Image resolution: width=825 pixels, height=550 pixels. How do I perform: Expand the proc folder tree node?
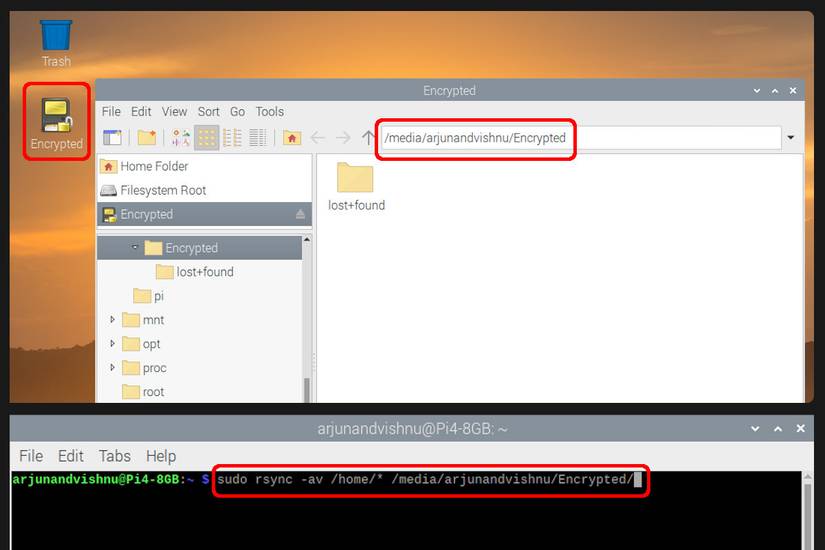point(112,367)
